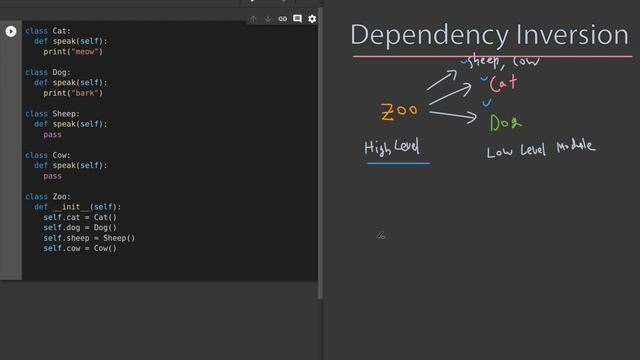Image resolution: width=640 pixels, height=360 pixels.
Task: Click the 'def speak(self):' line under class Dog
Action: point(71,83)
